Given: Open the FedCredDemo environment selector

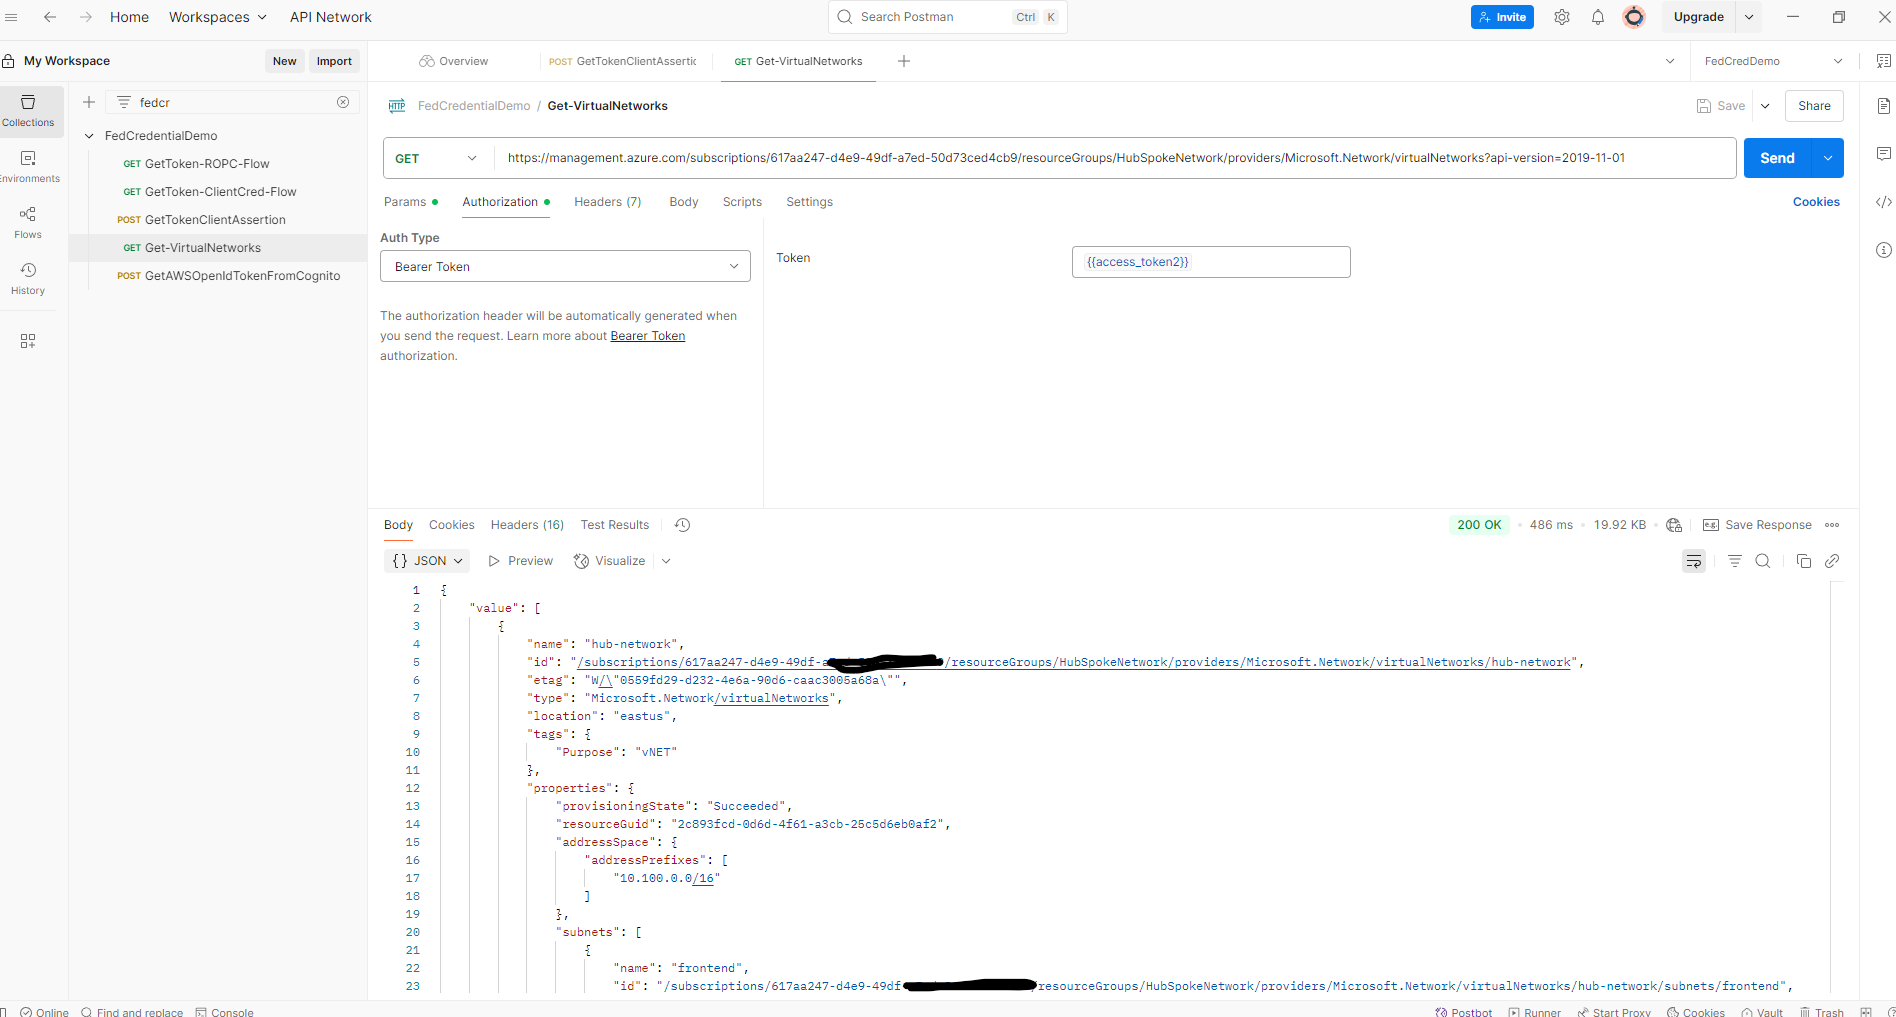Looking at the screenshot, I should 1773,61.
